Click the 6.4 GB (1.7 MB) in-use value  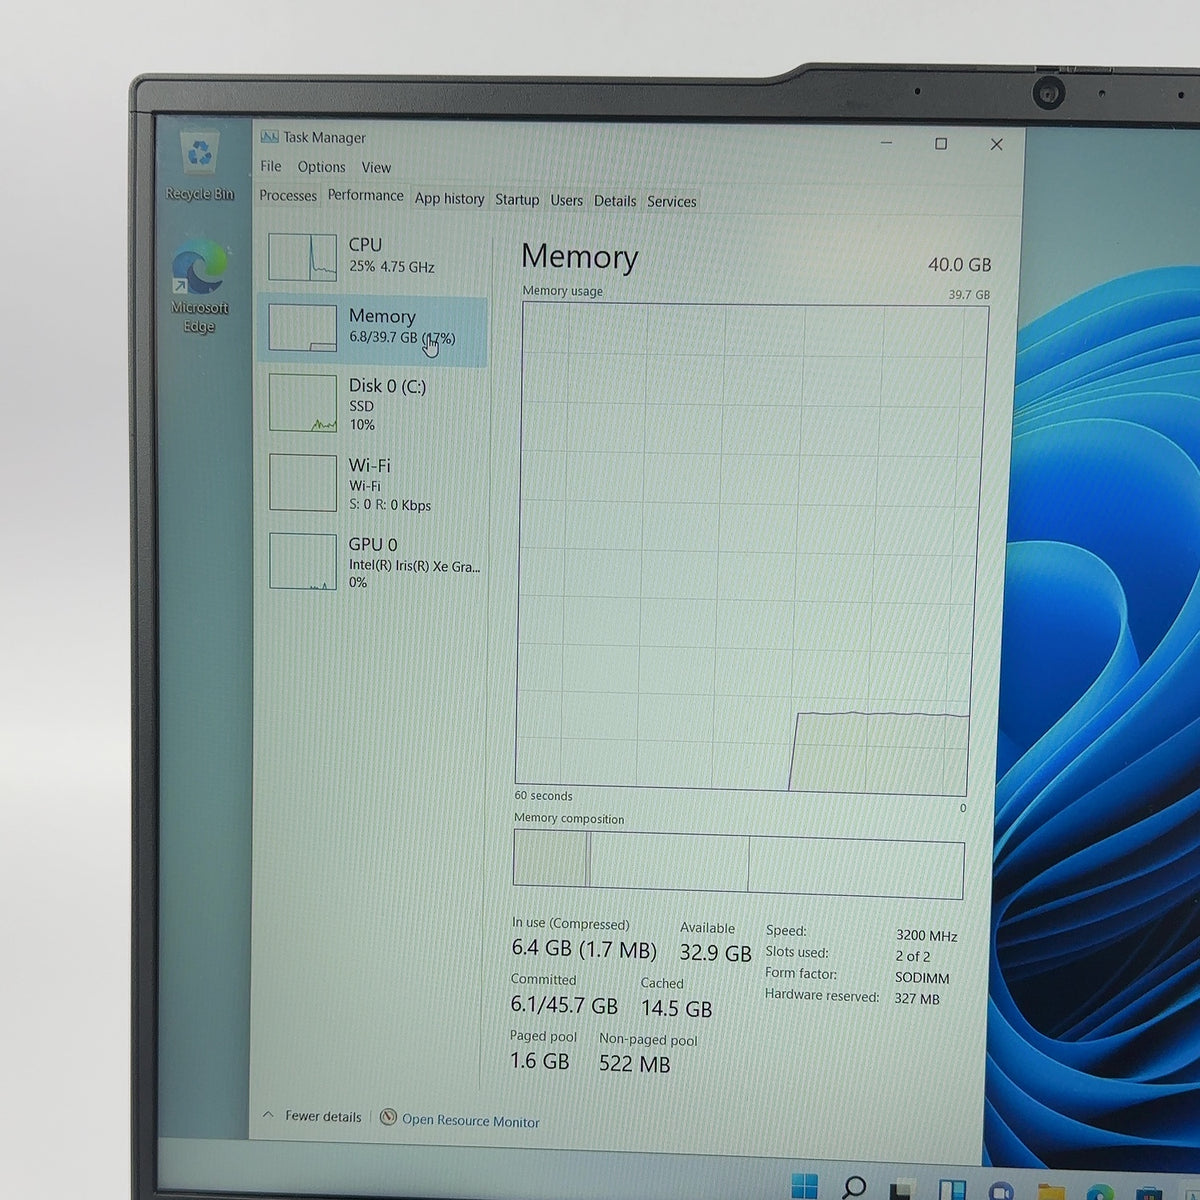[x=584, y=949]
